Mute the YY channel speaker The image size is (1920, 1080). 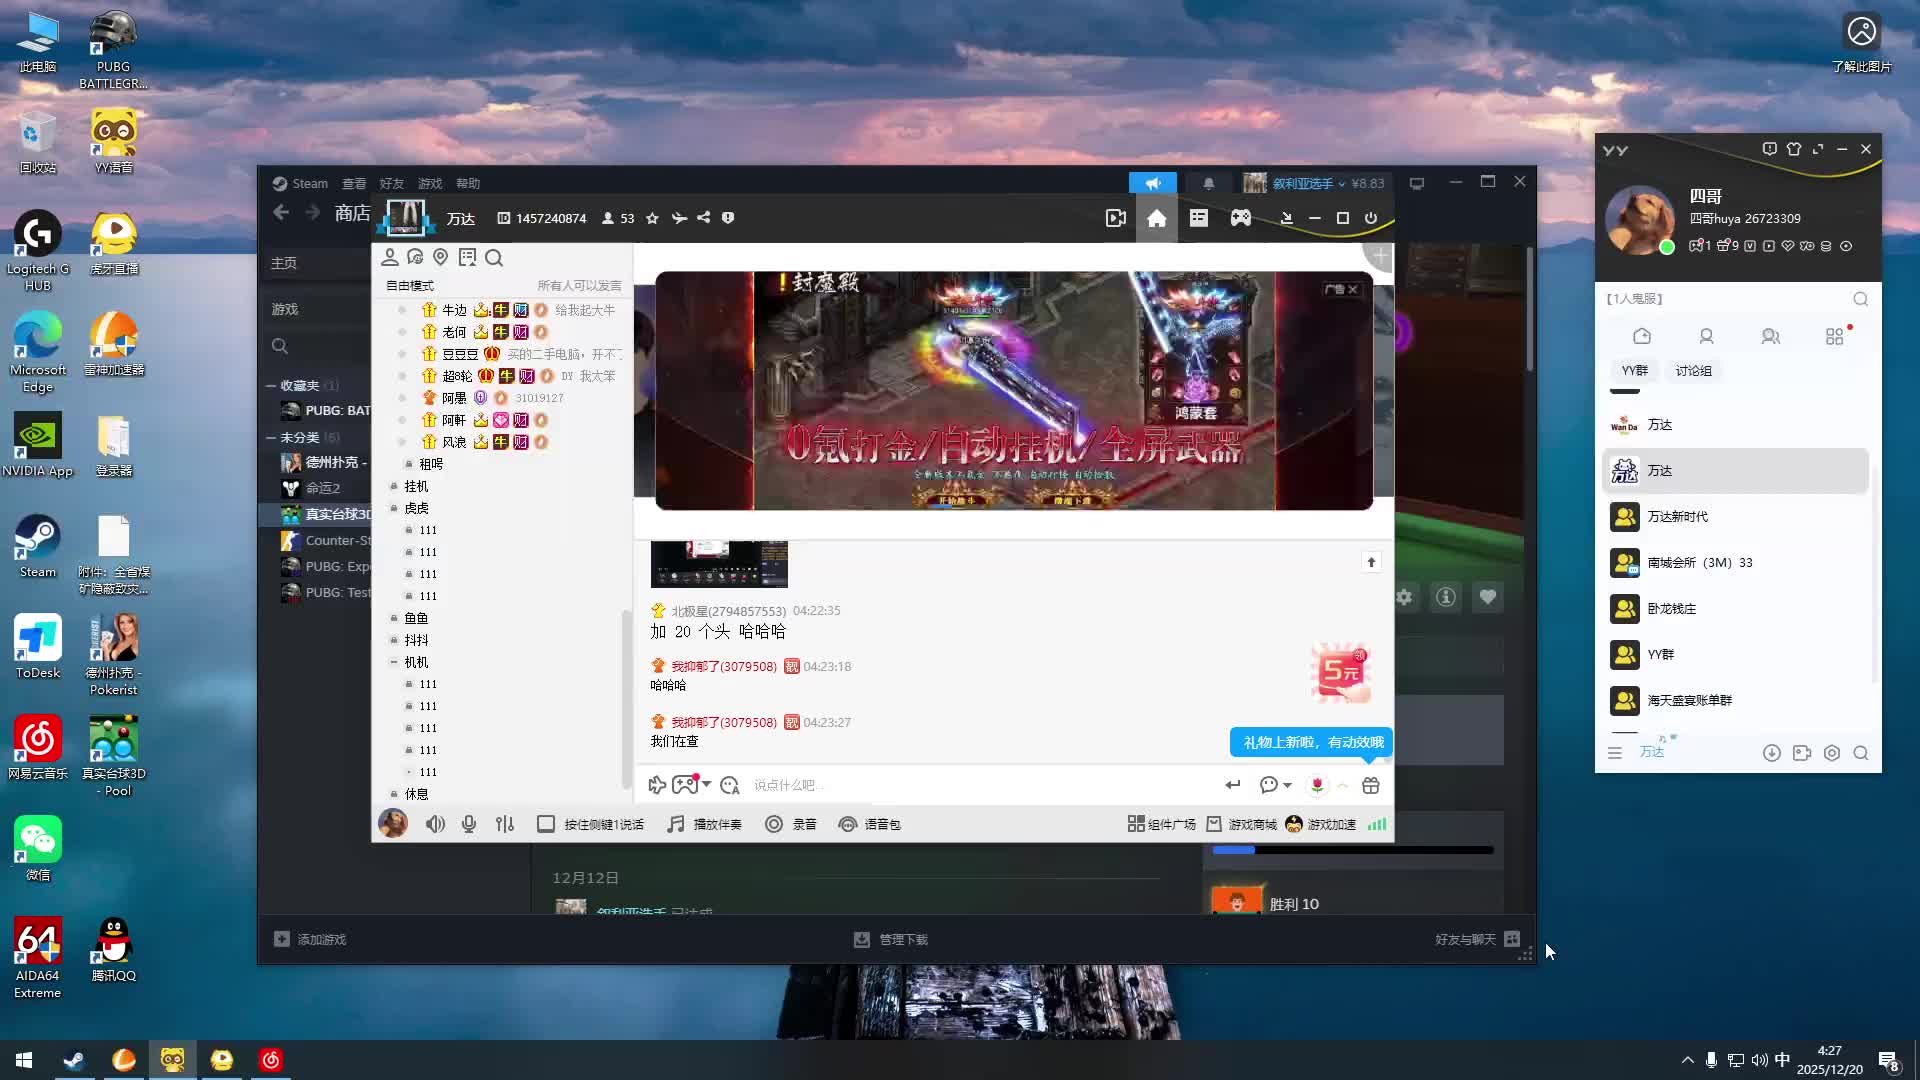tap(435, 825)
